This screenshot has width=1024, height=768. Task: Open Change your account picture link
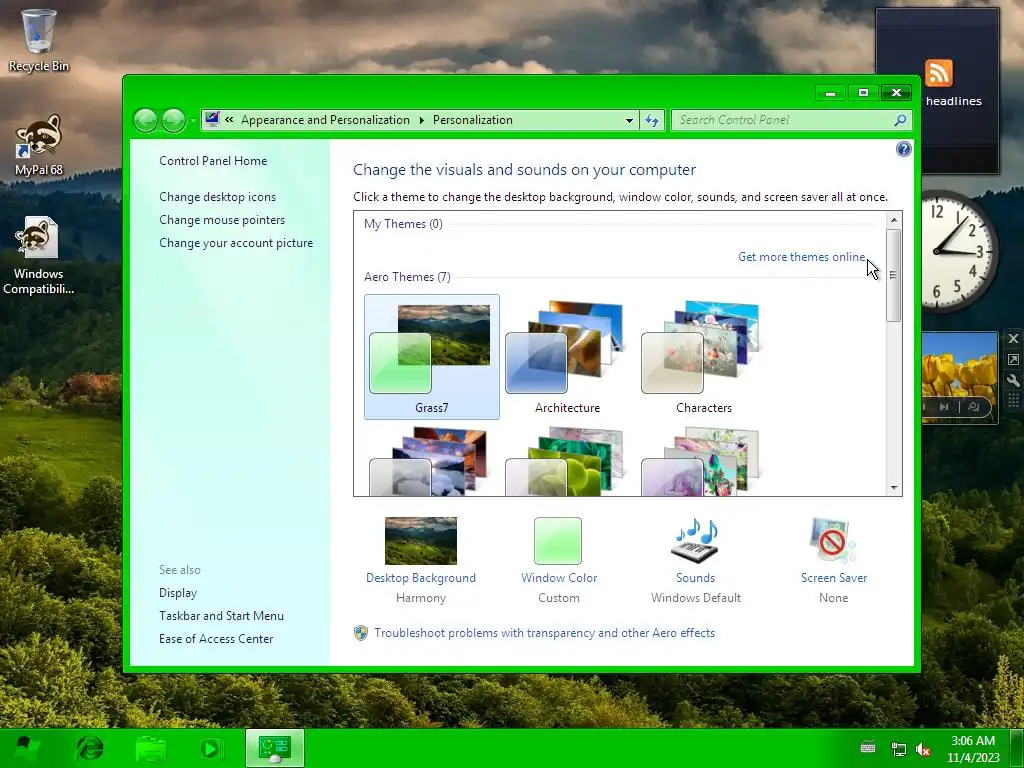(236, 243)
